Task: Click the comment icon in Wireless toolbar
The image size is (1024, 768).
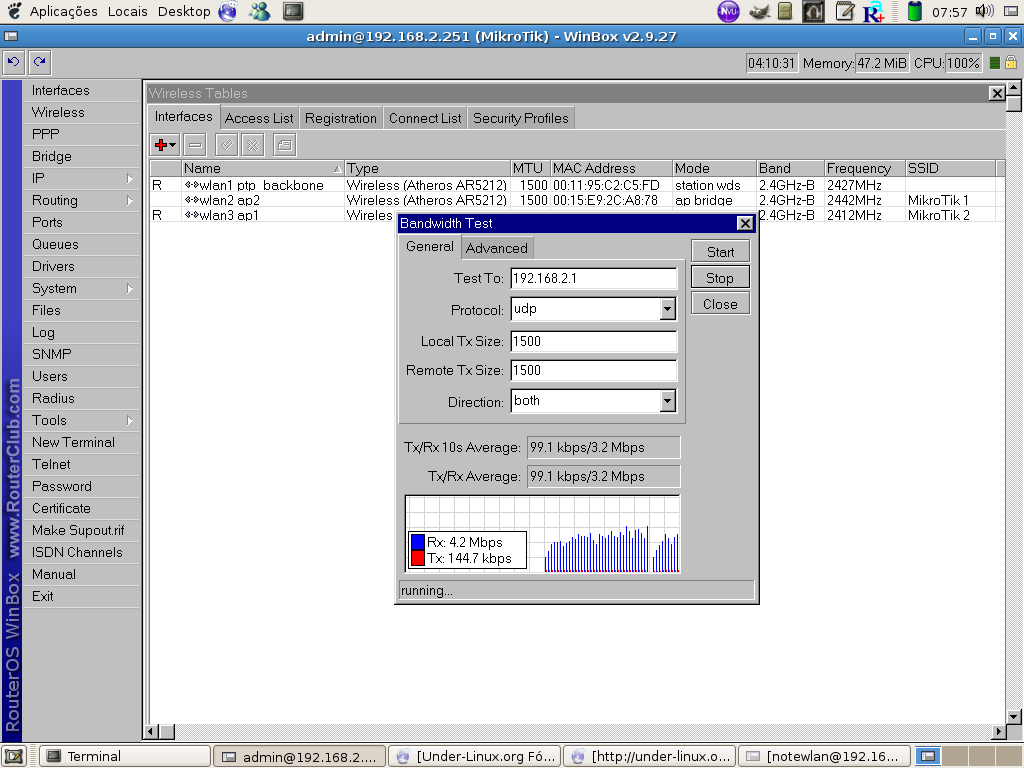Action: click(x=285, y=145)
